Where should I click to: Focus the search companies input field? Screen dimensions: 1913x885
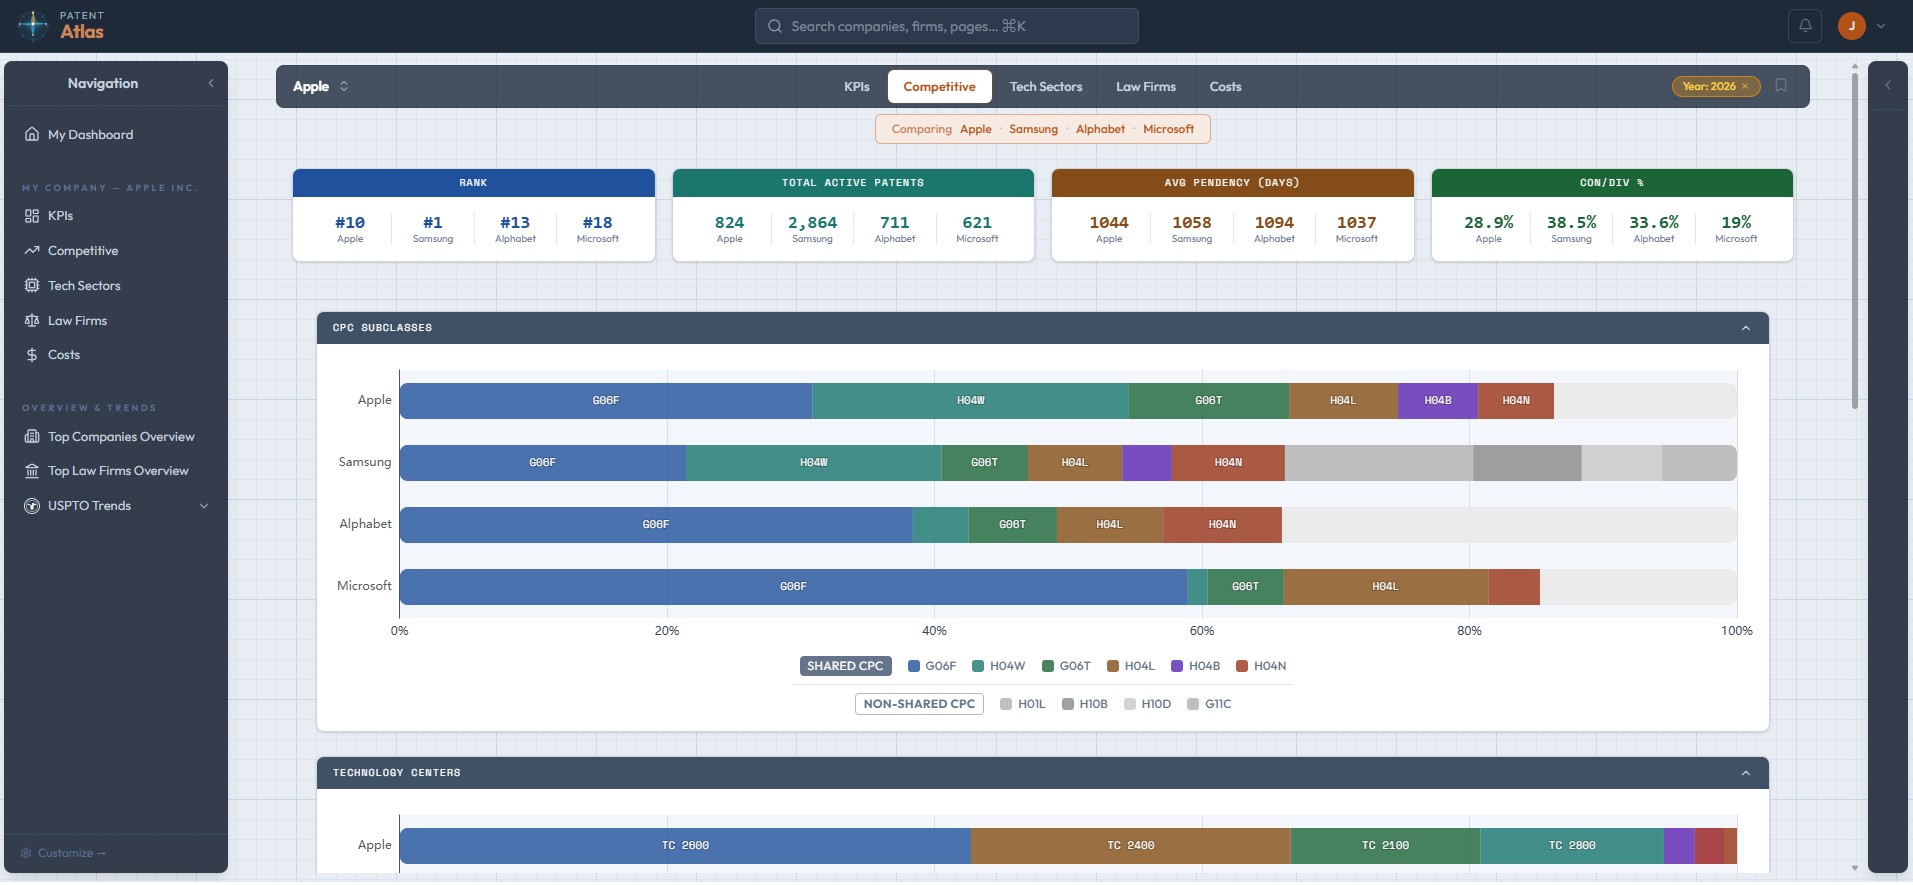point(946,26)
